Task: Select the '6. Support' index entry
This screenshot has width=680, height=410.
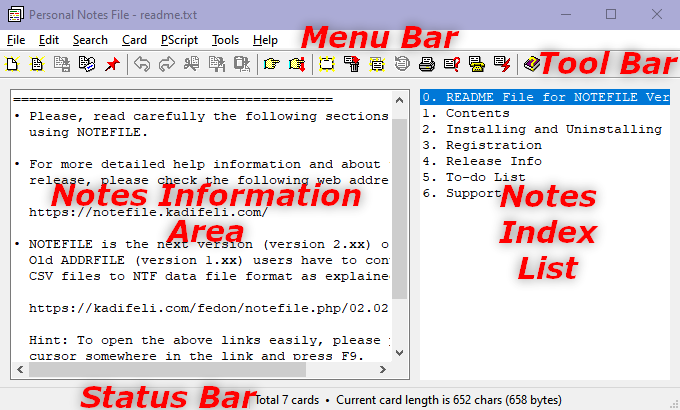Action: (x=545, y=193)
